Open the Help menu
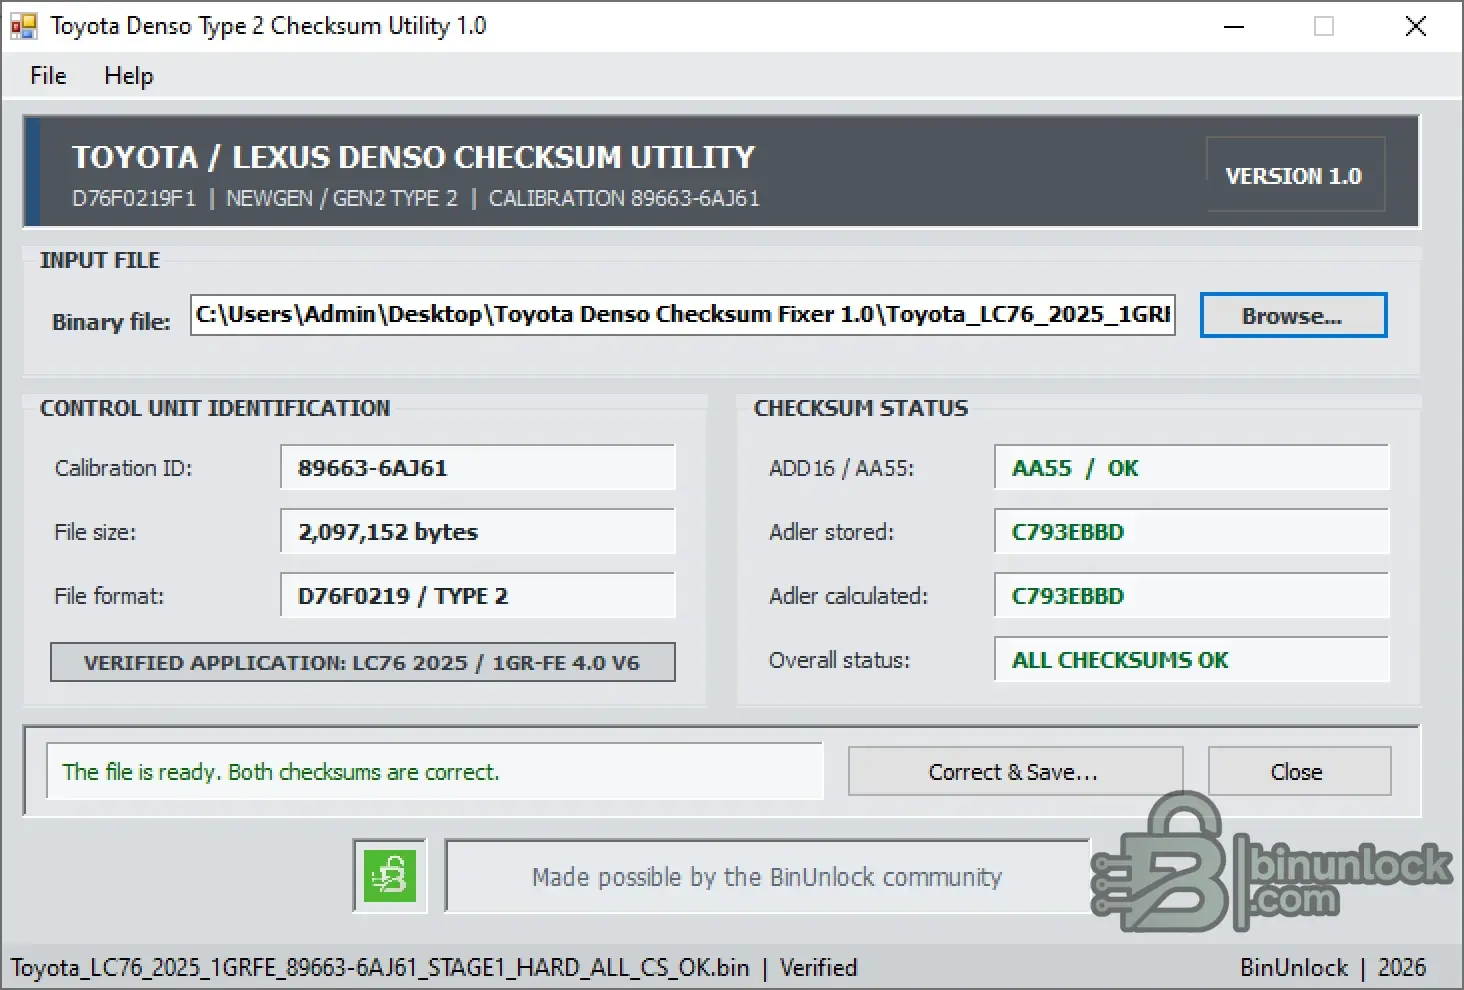 tap(129, 76)
